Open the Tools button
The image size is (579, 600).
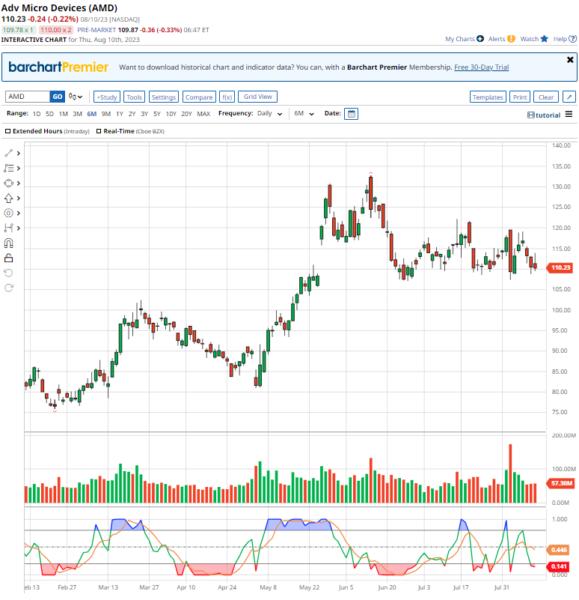point(134,97)
